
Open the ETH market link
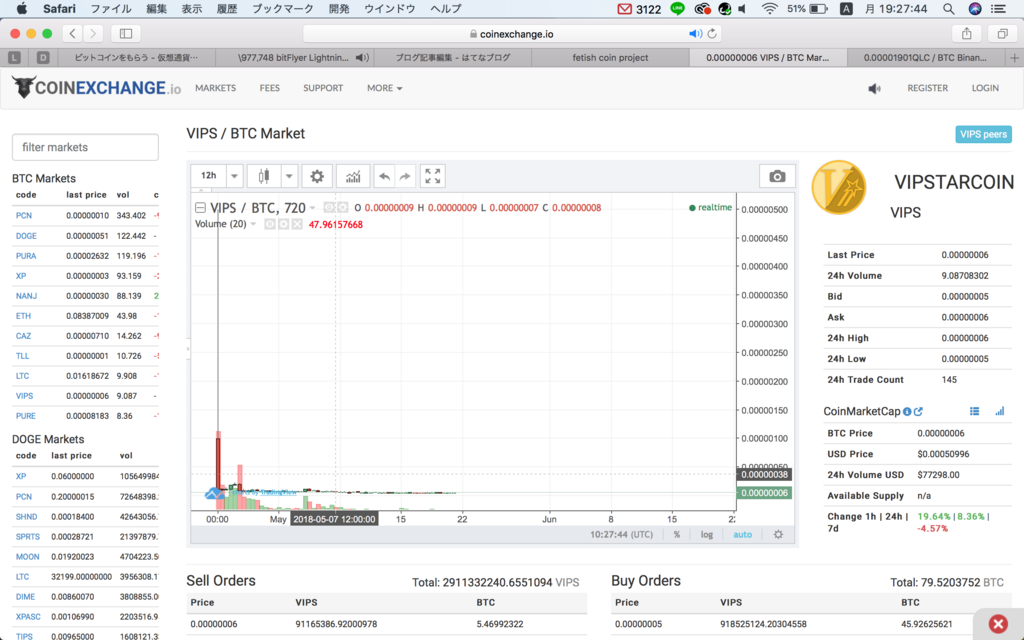pos(23,316)
